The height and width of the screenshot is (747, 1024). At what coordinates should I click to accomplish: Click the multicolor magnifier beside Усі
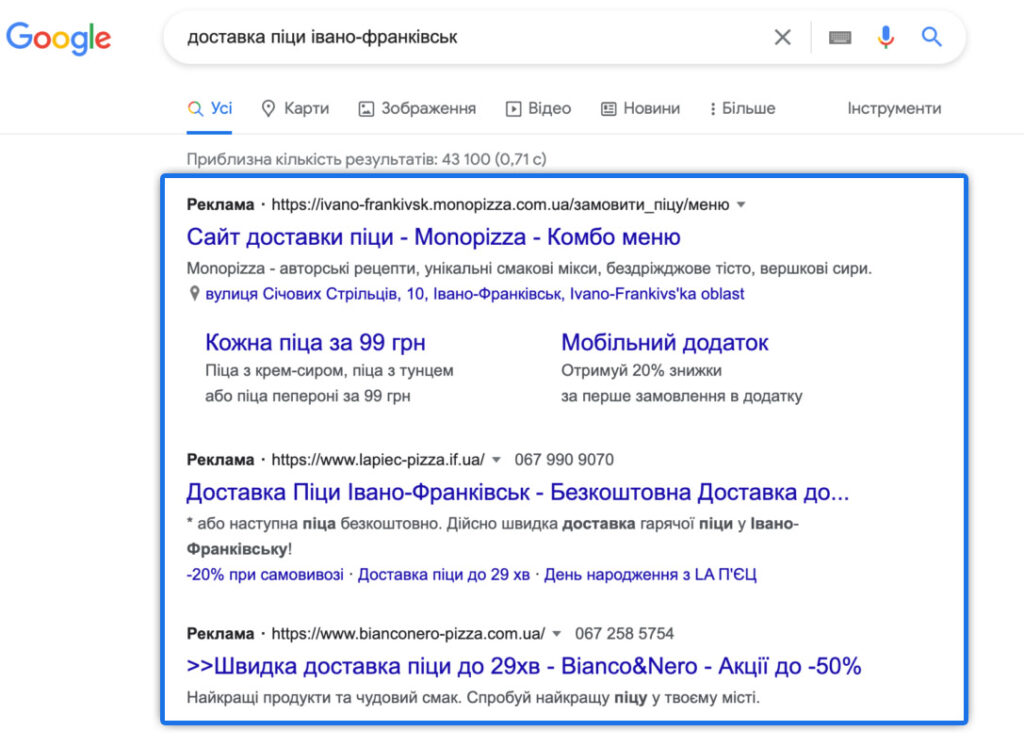click(195, 109)
